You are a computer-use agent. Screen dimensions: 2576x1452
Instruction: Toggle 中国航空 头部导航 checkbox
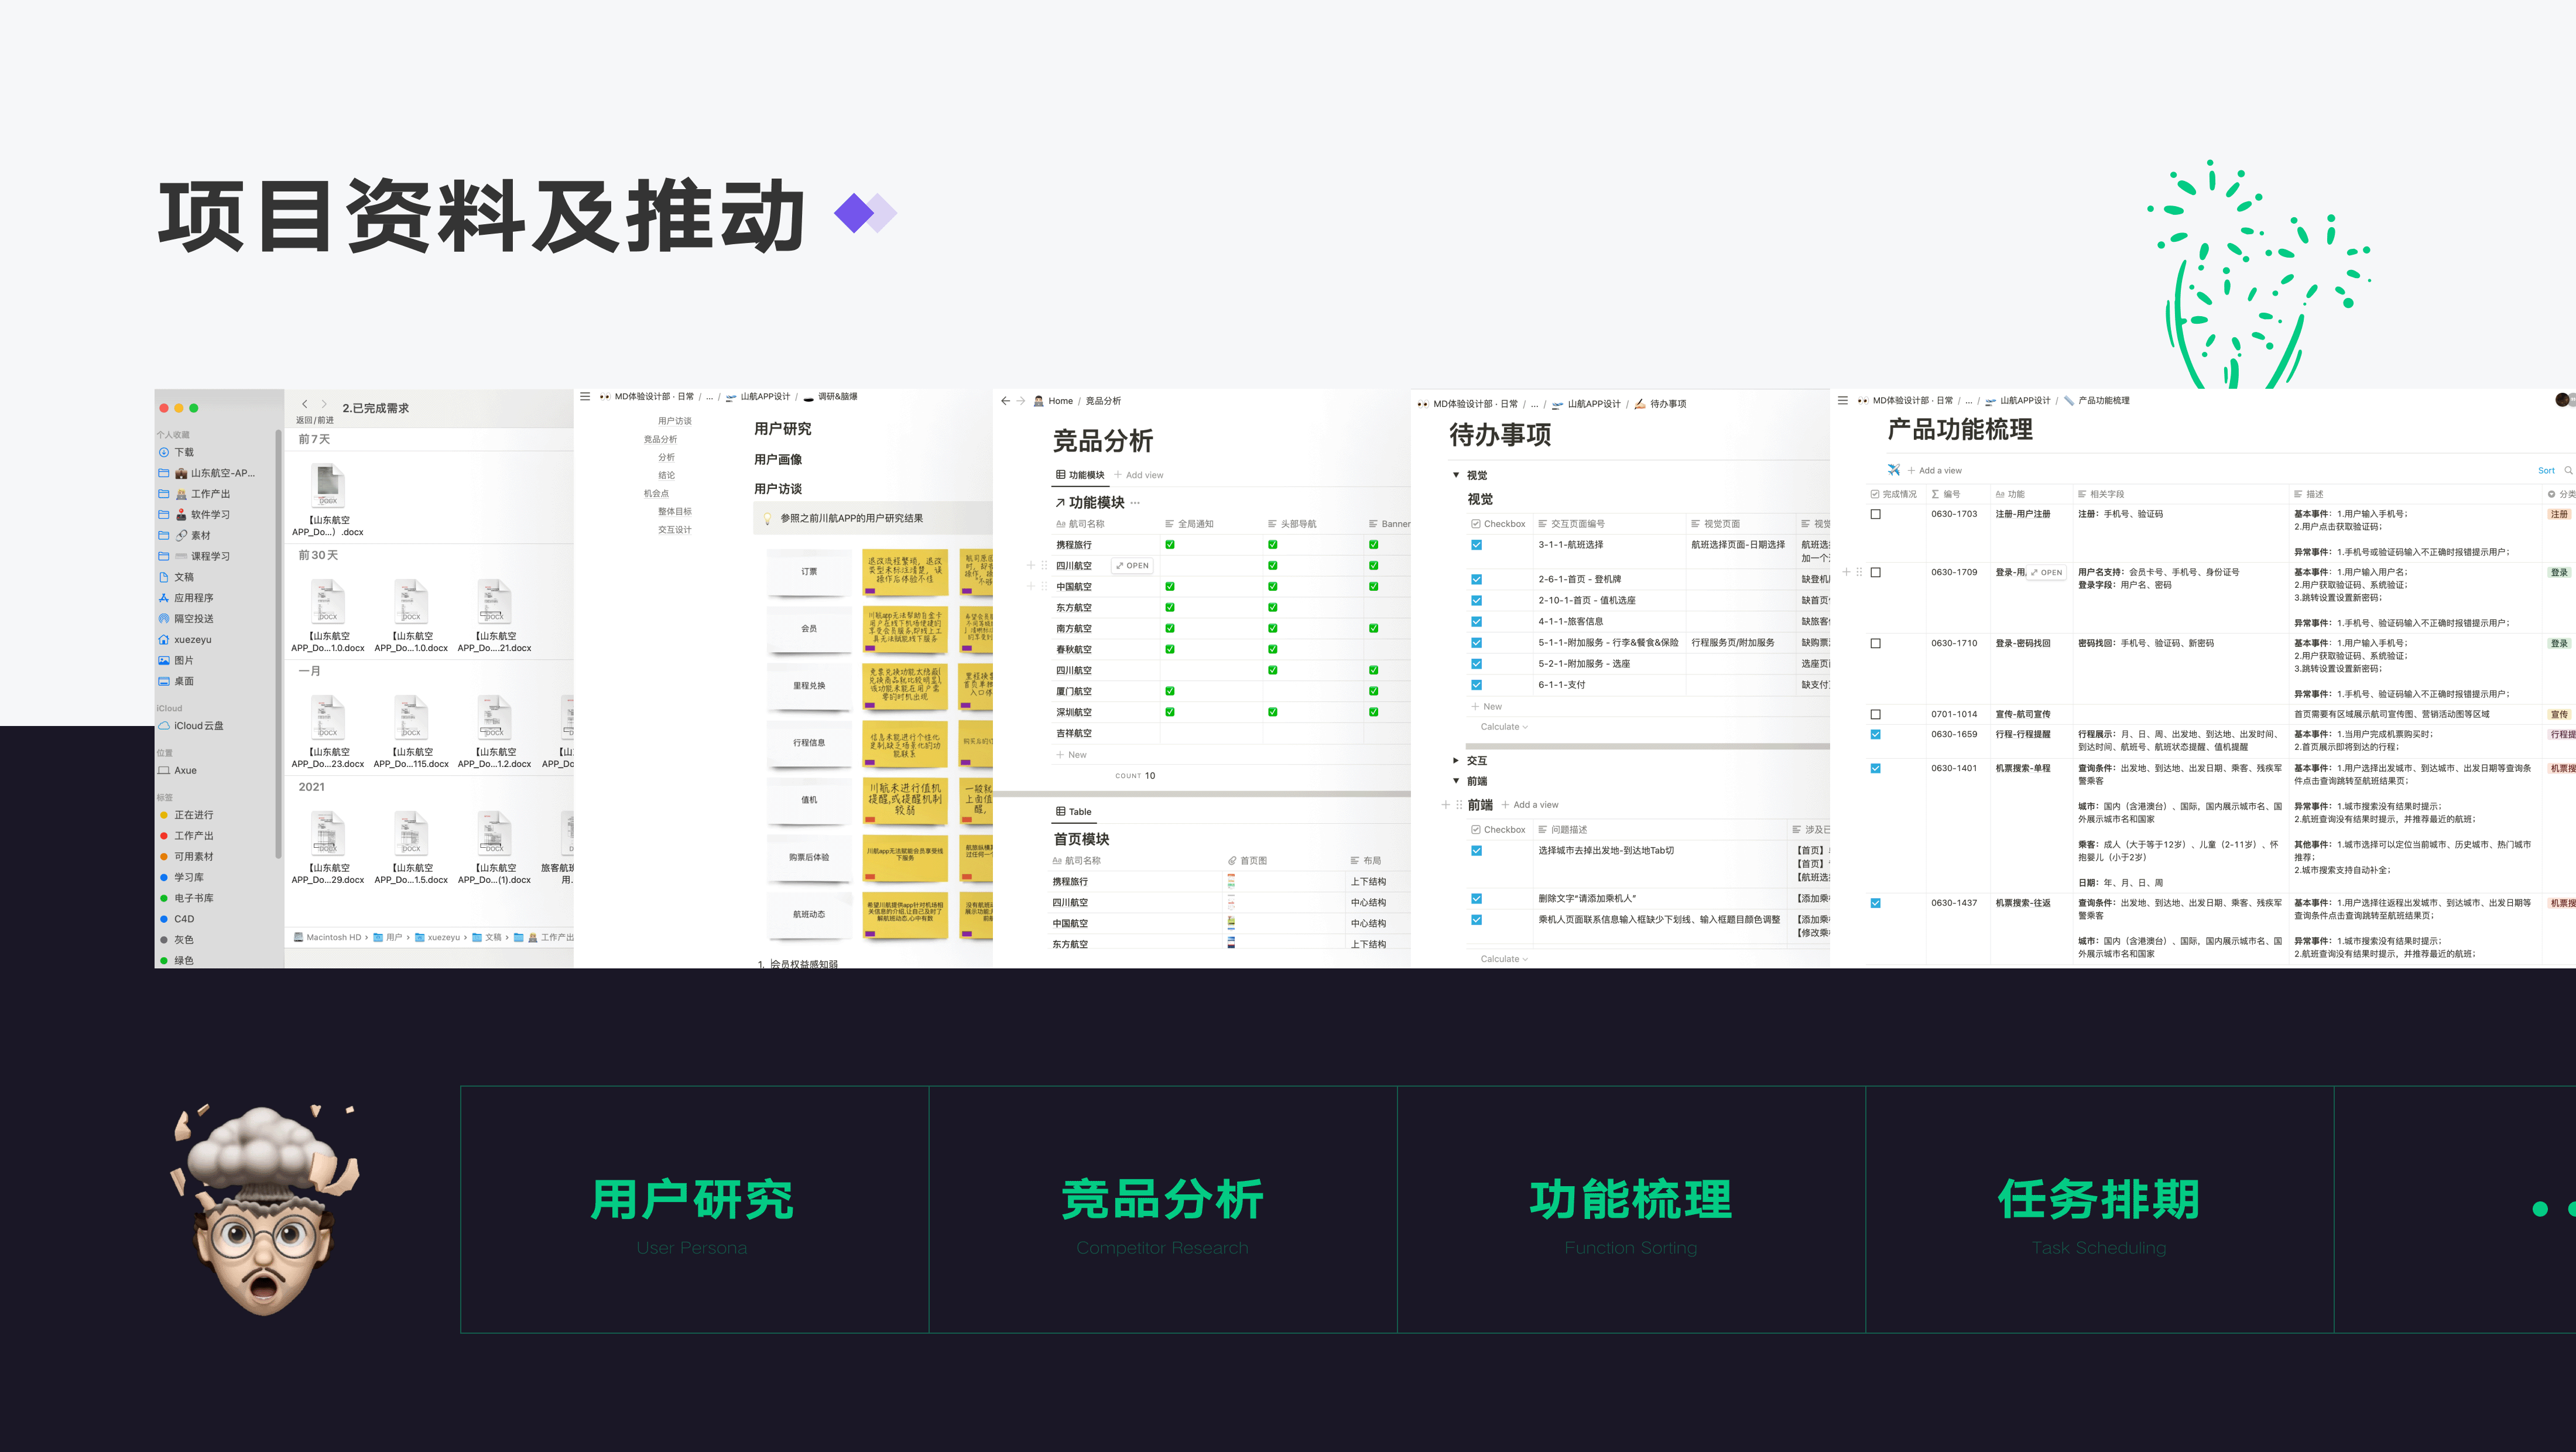tap(1272, 586)
